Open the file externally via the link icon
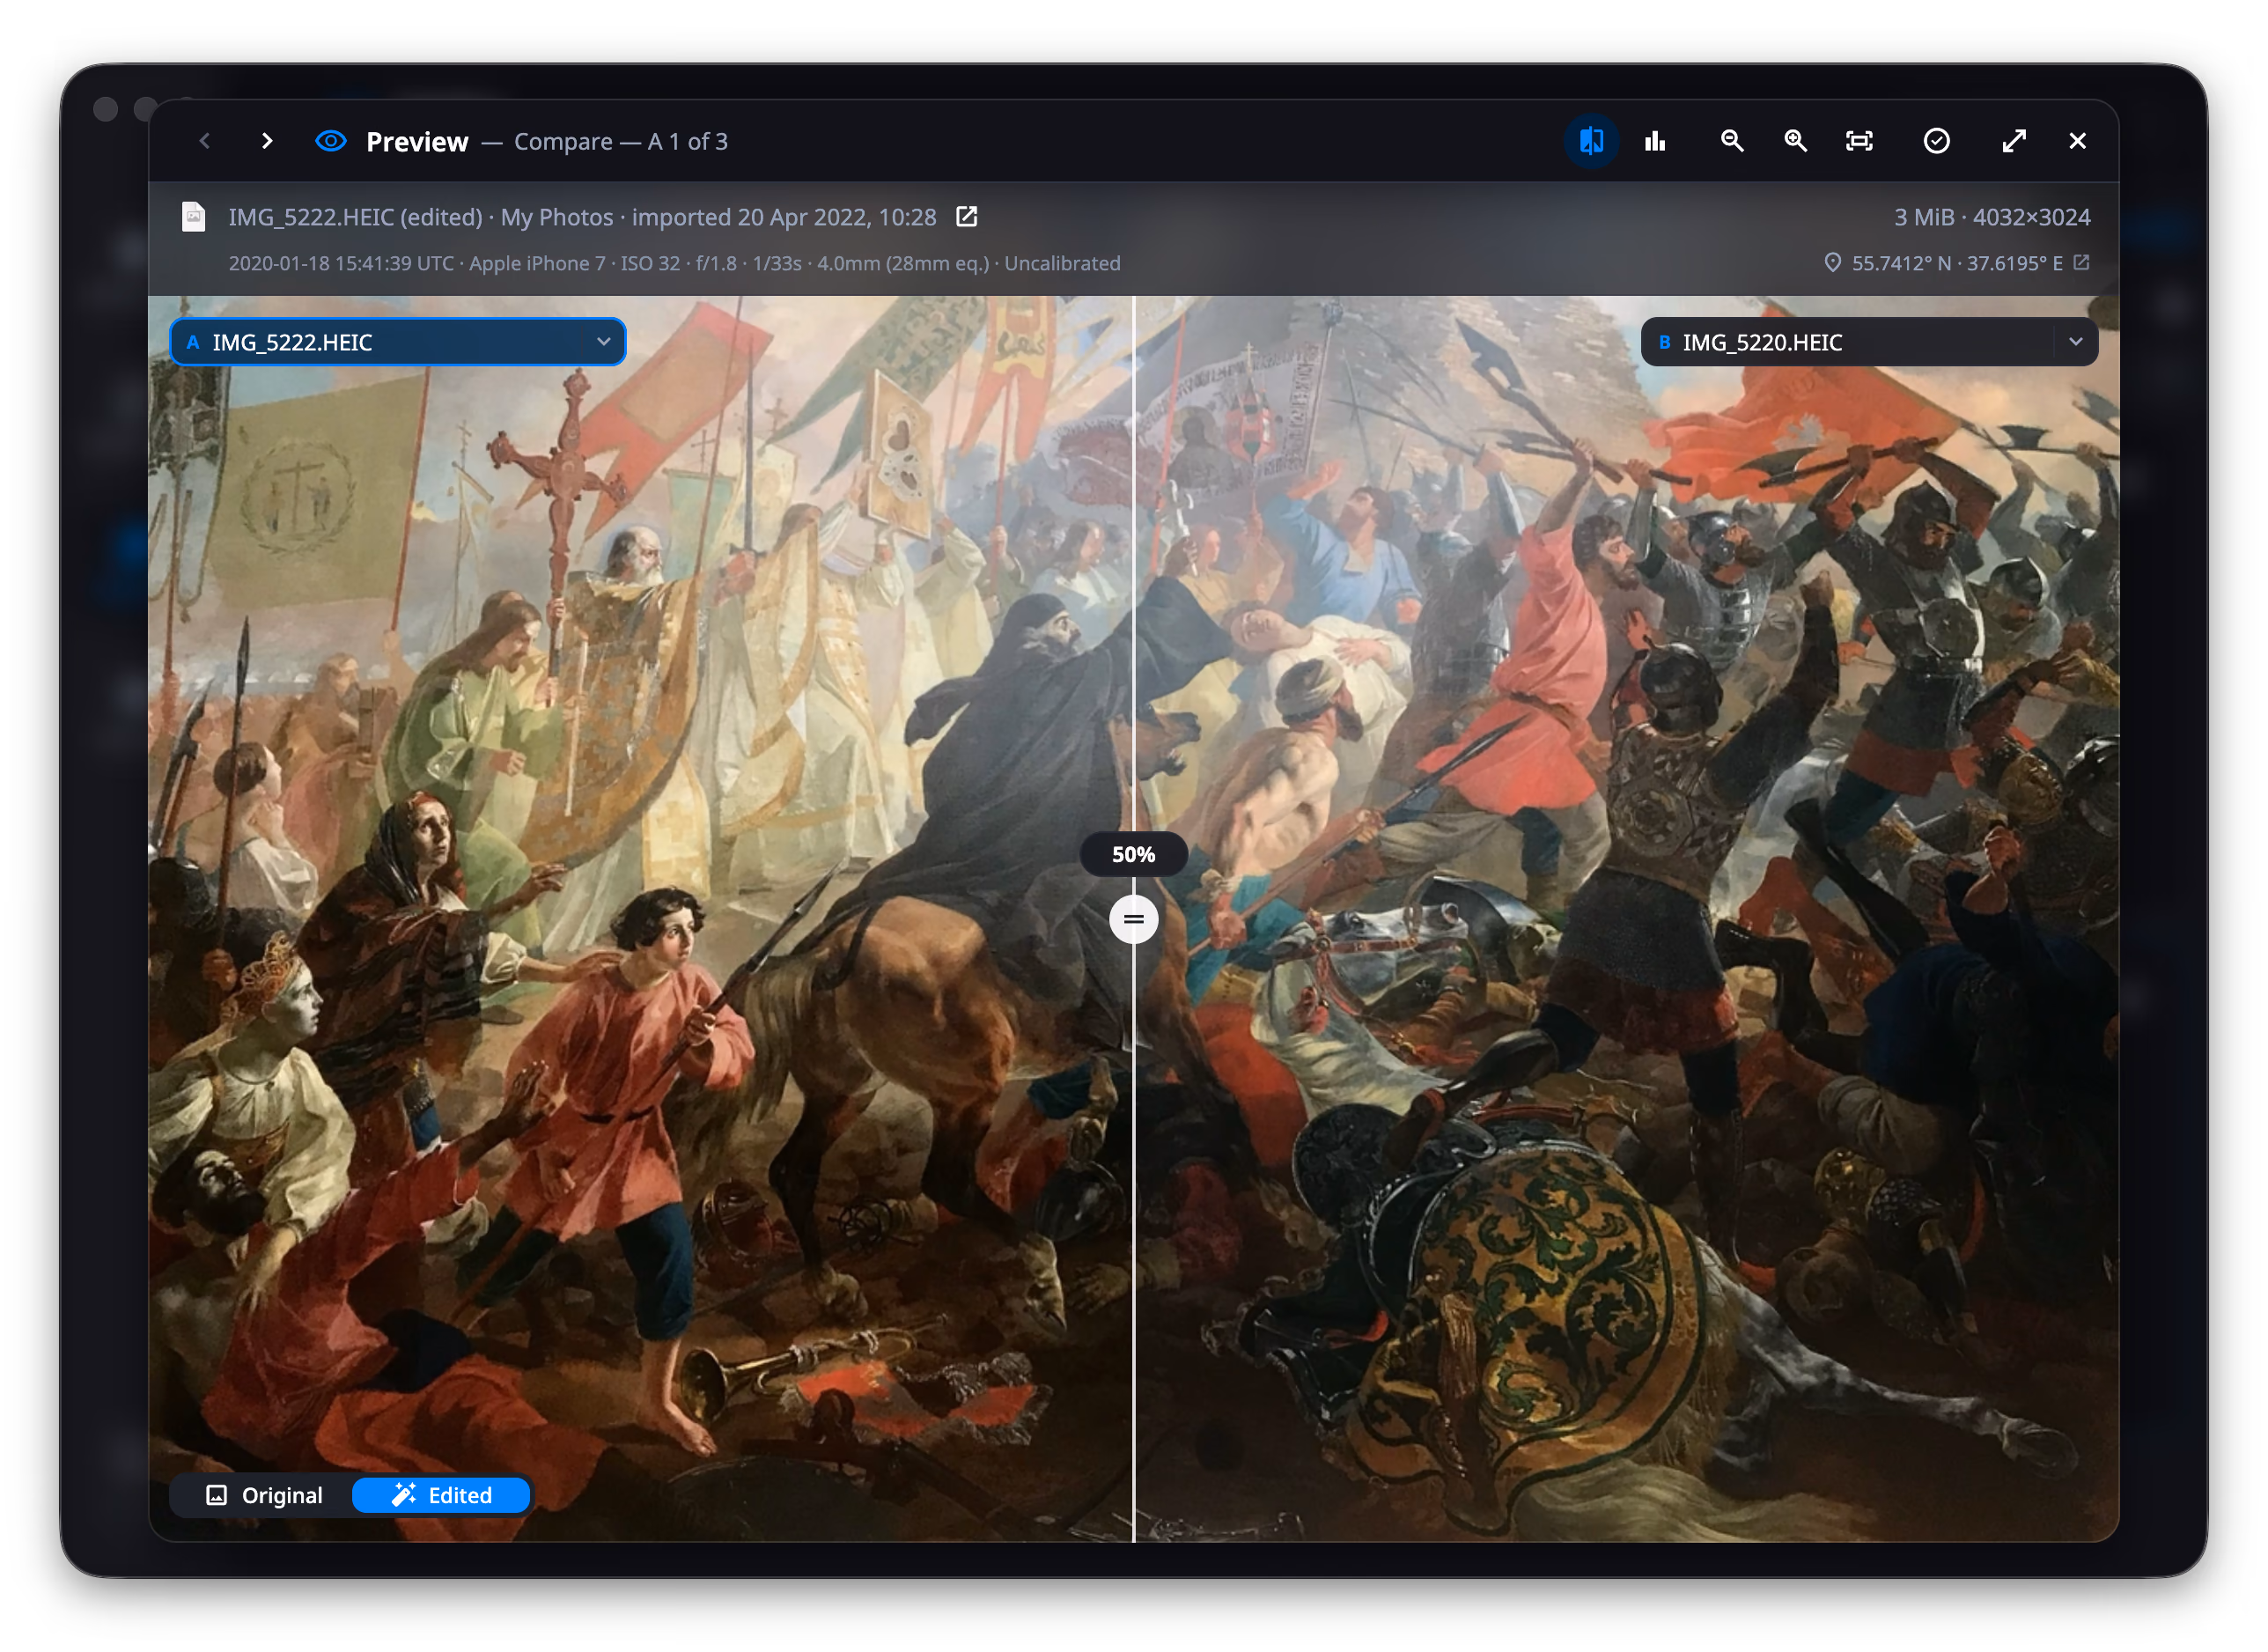 [x=967, y=217]
